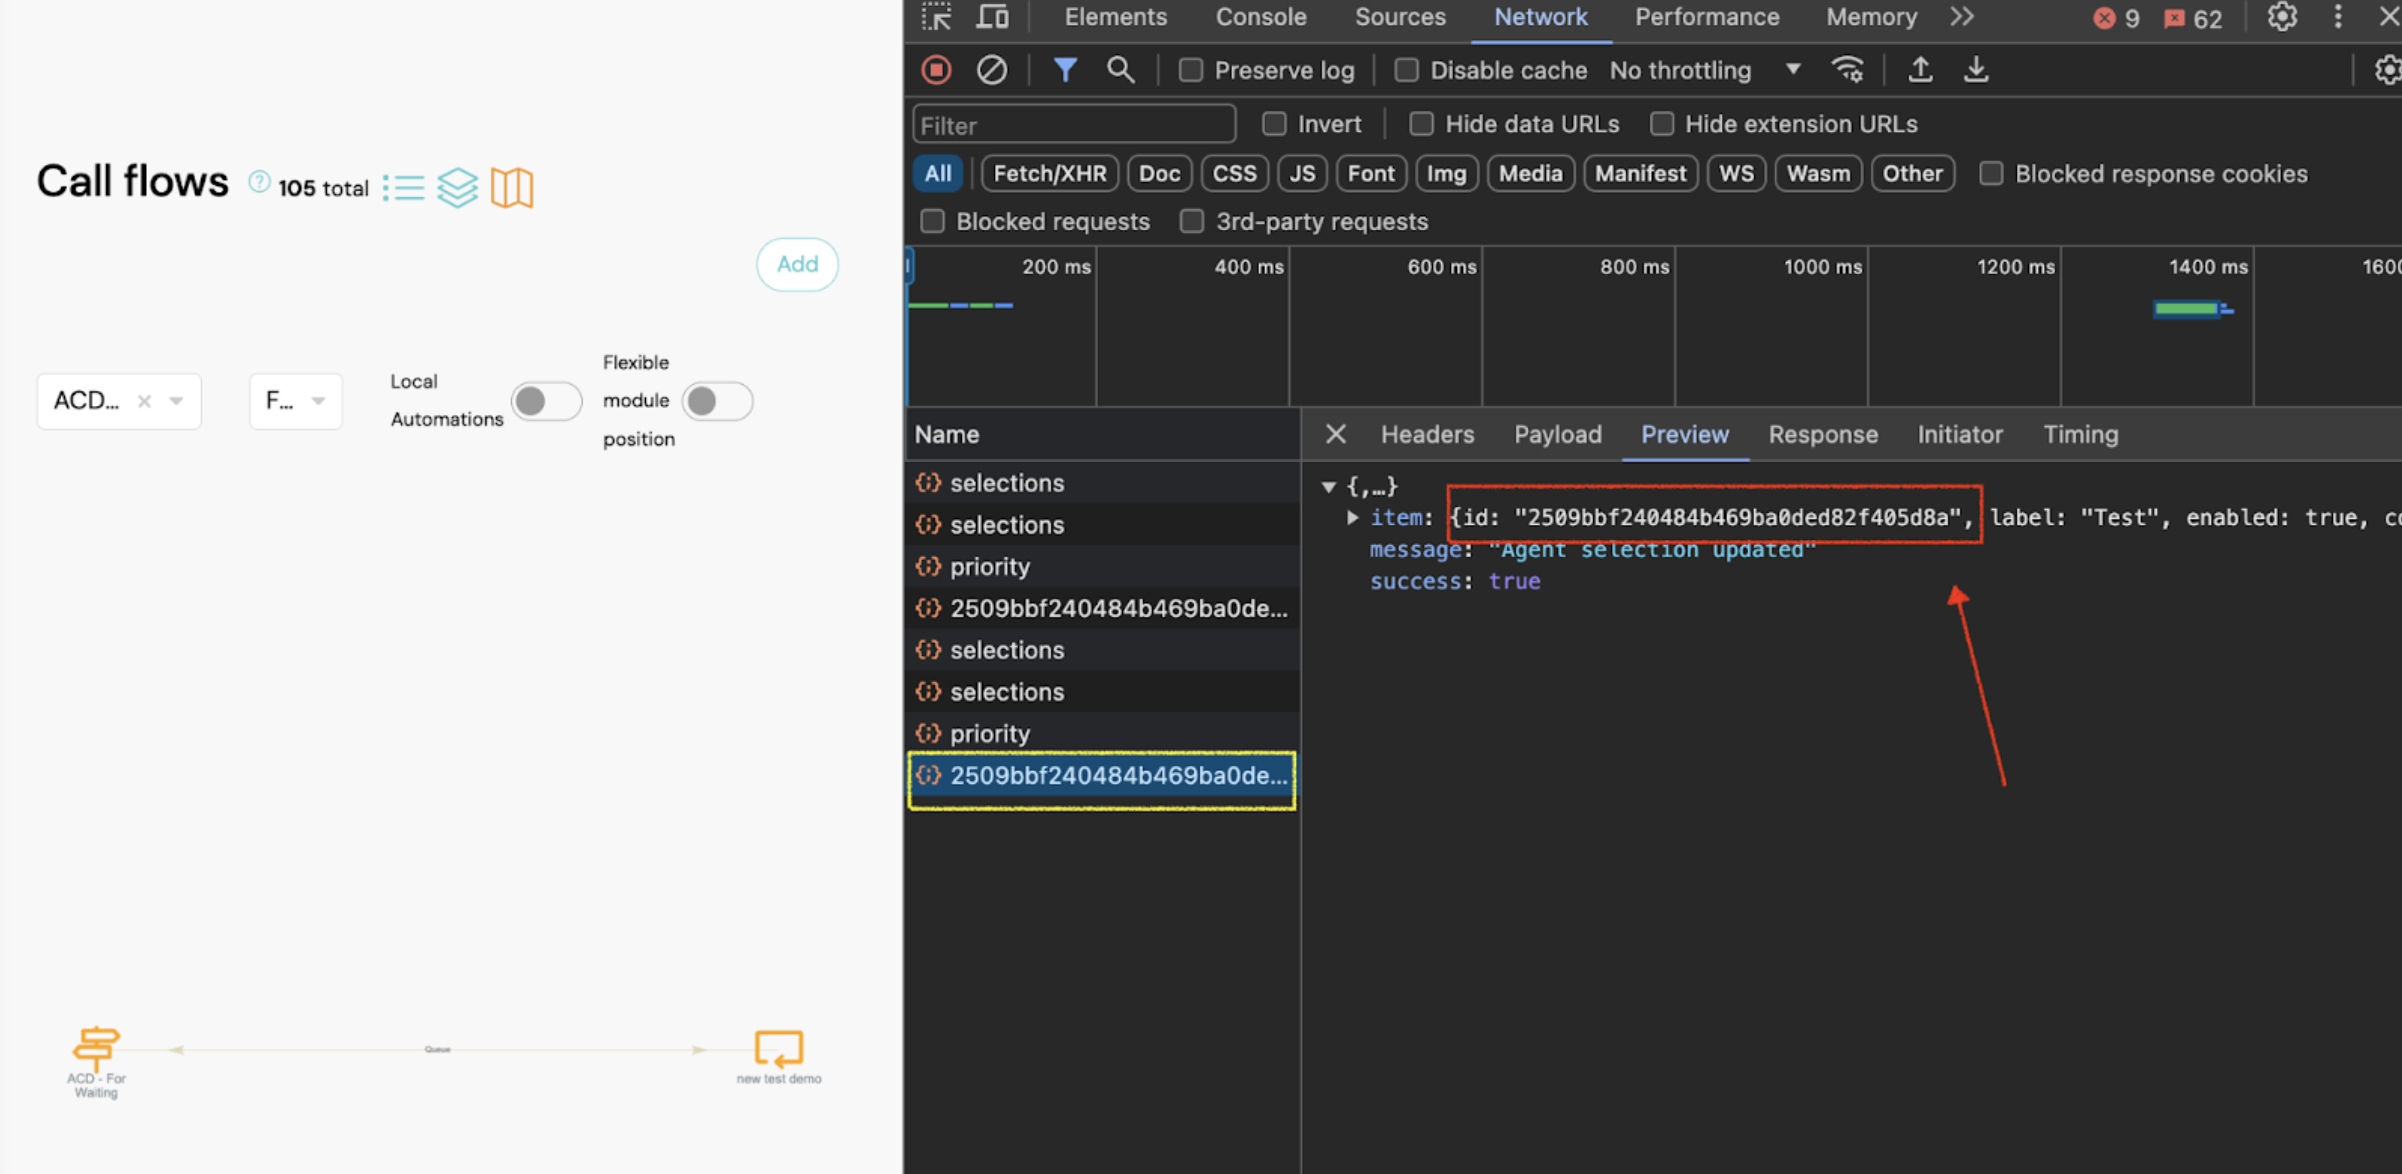Toggle the Local Automations switch

click(x=546, y=401)
